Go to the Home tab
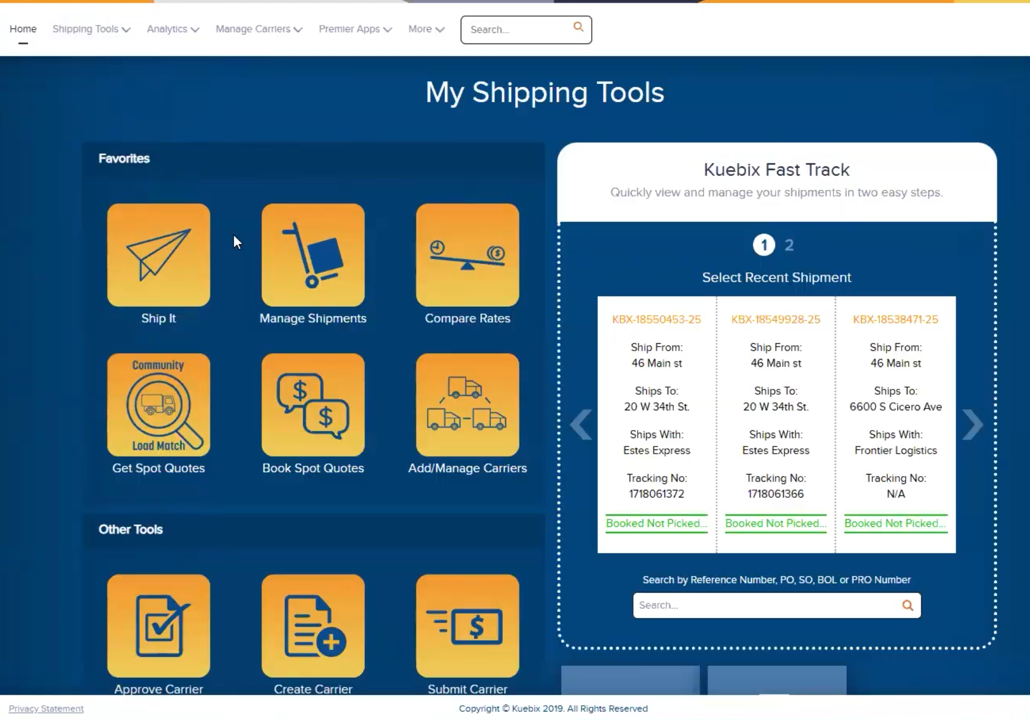Image resolution: width=1030 pixels, height=720 pixels. 23,29
